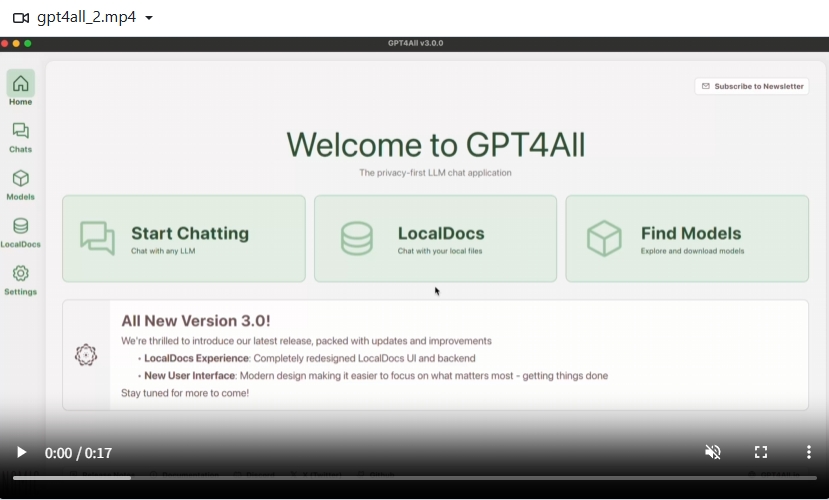Click the yellow minimize window button
This screenshot has height=500, width=829.
tap(16, 43)
